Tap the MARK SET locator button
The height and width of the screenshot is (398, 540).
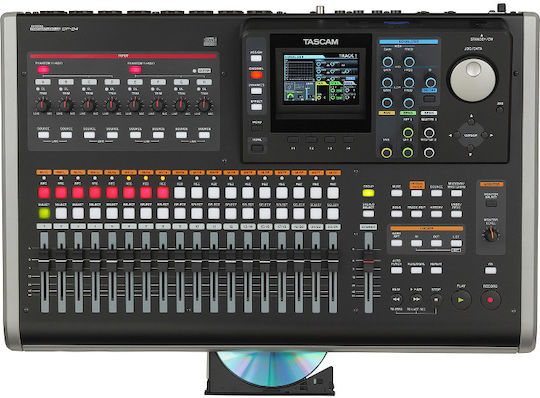[396, 243]
